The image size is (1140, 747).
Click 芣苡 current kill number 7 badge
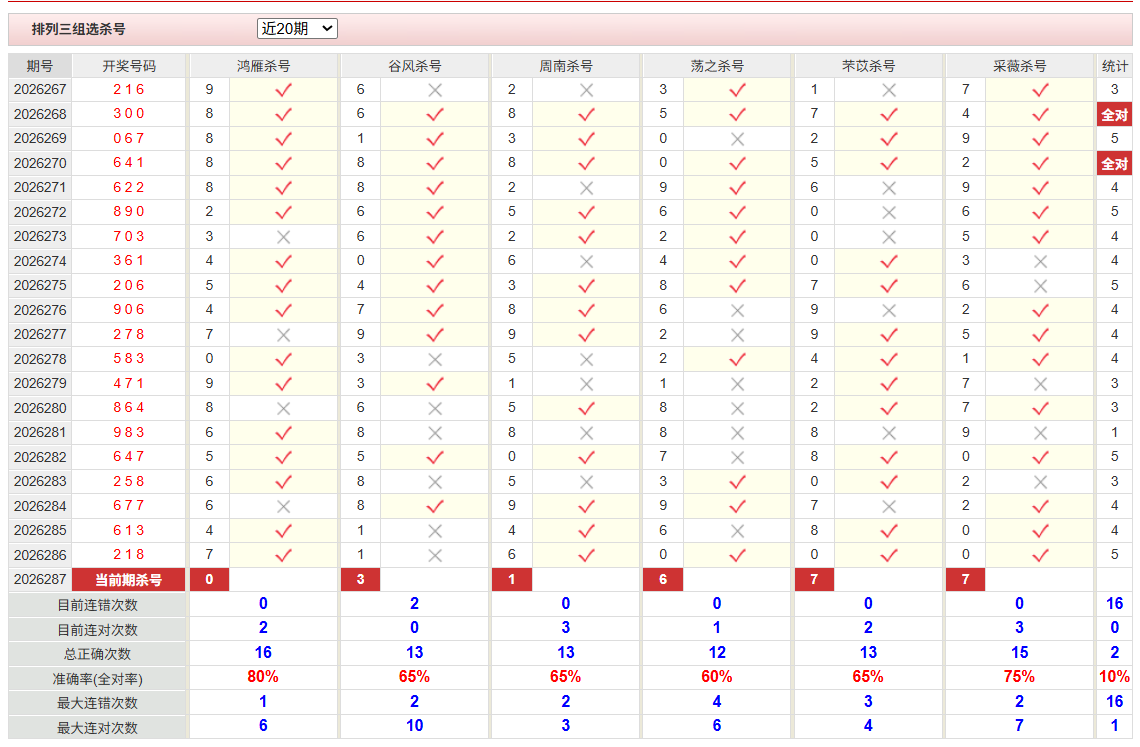pos(814,580)
